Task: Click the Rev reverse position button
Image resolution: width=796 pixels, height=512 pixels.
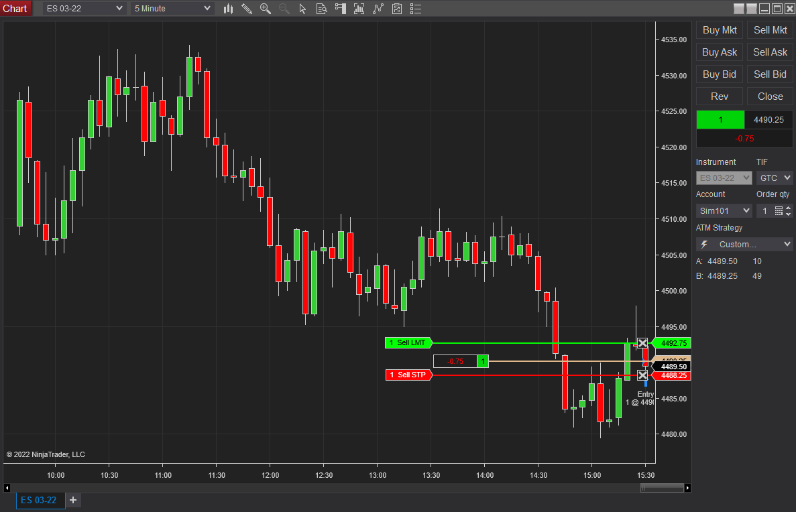Action: [x=719, y=96]
